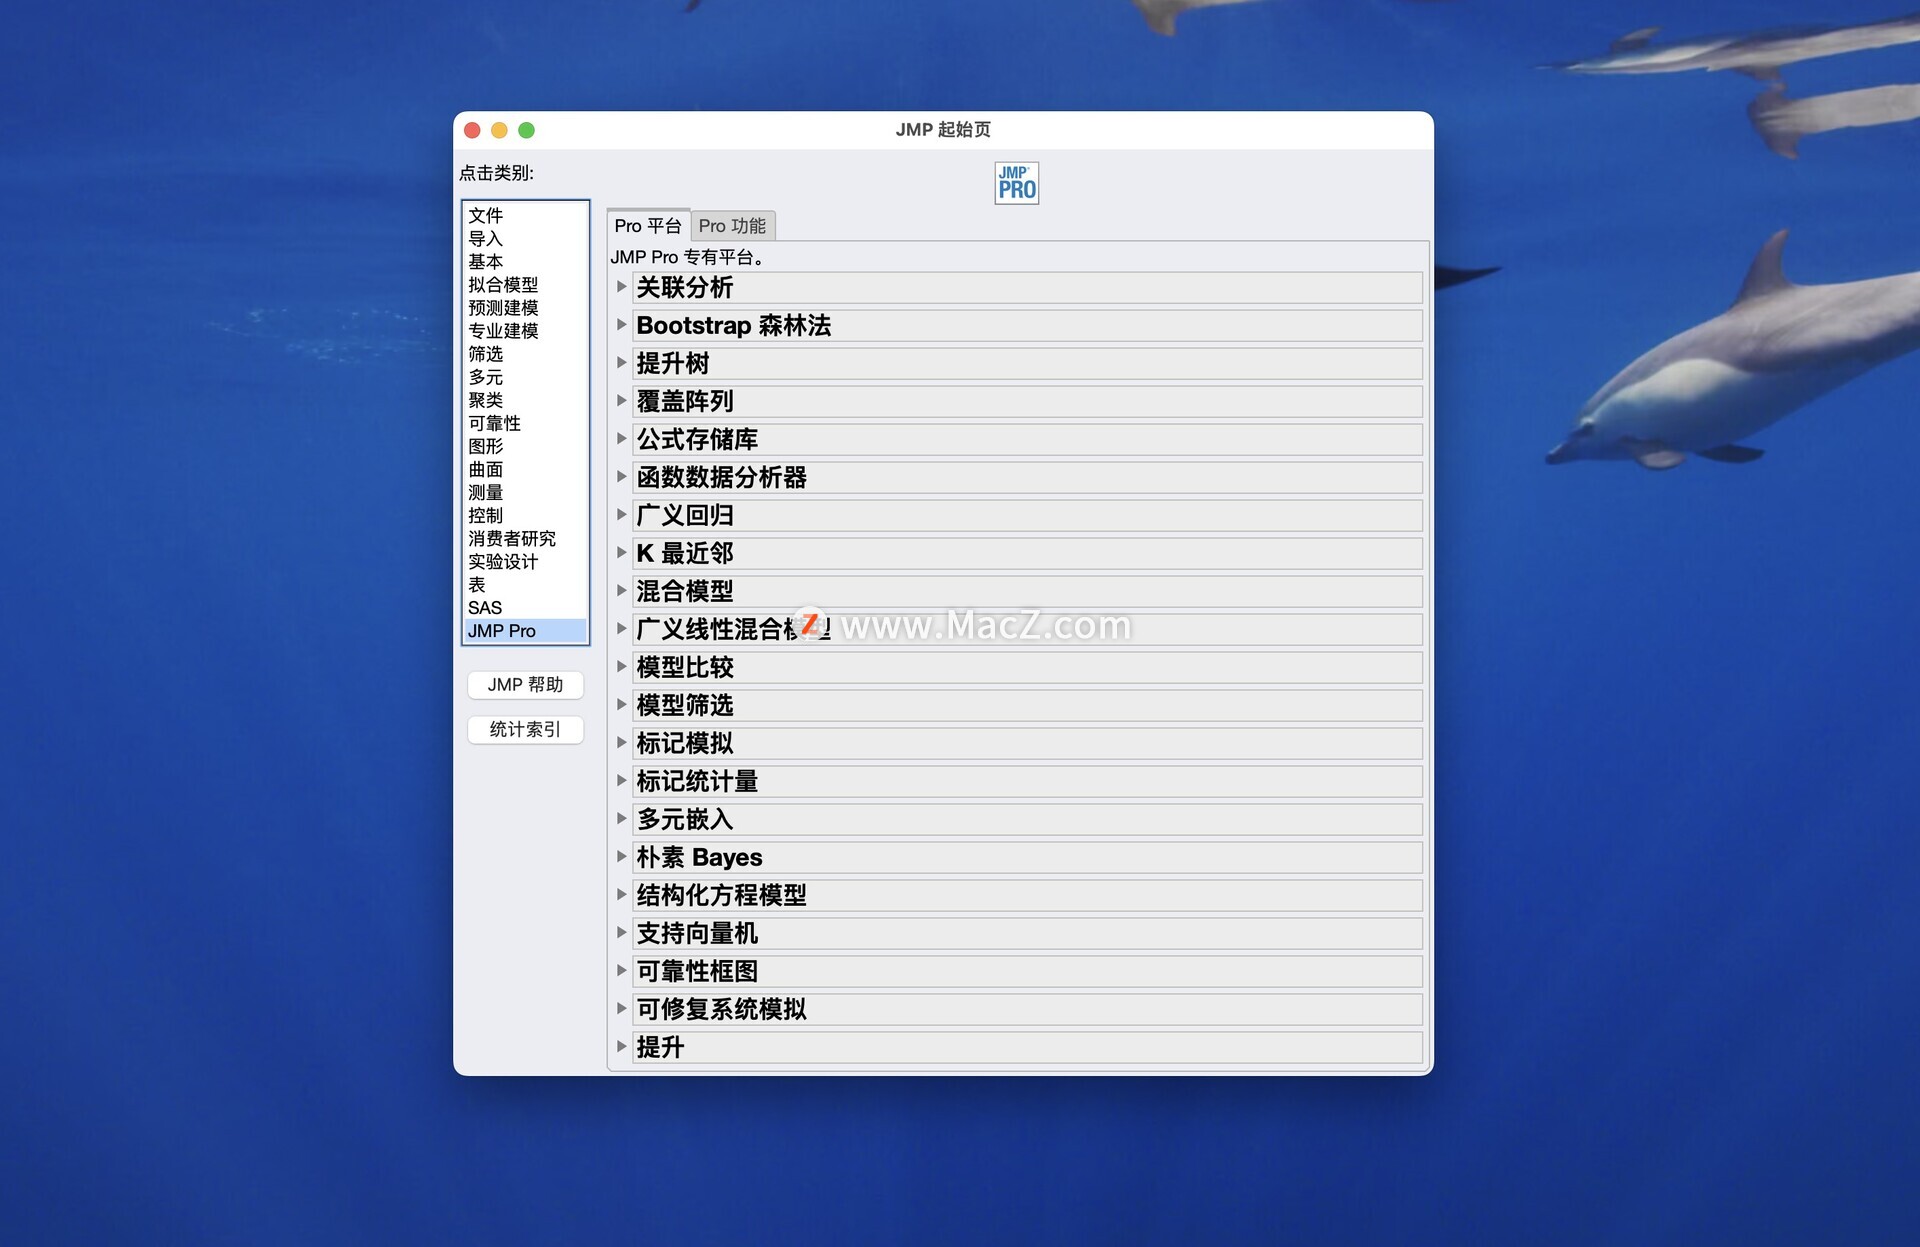Select the 拟合模型 category

525,285
